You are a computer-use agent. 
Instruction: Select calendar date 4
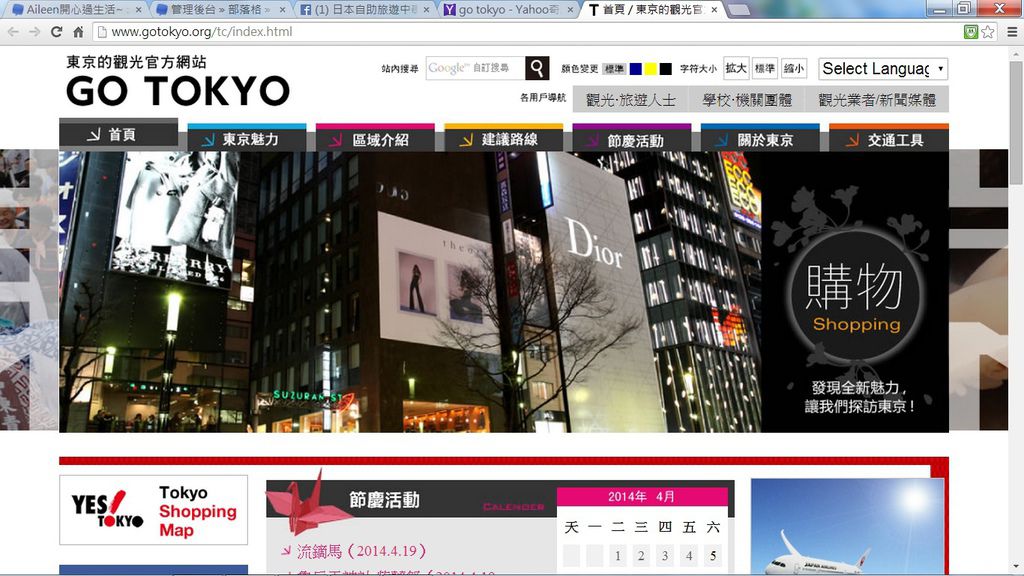pyautogui.click(x=689, y=556)
